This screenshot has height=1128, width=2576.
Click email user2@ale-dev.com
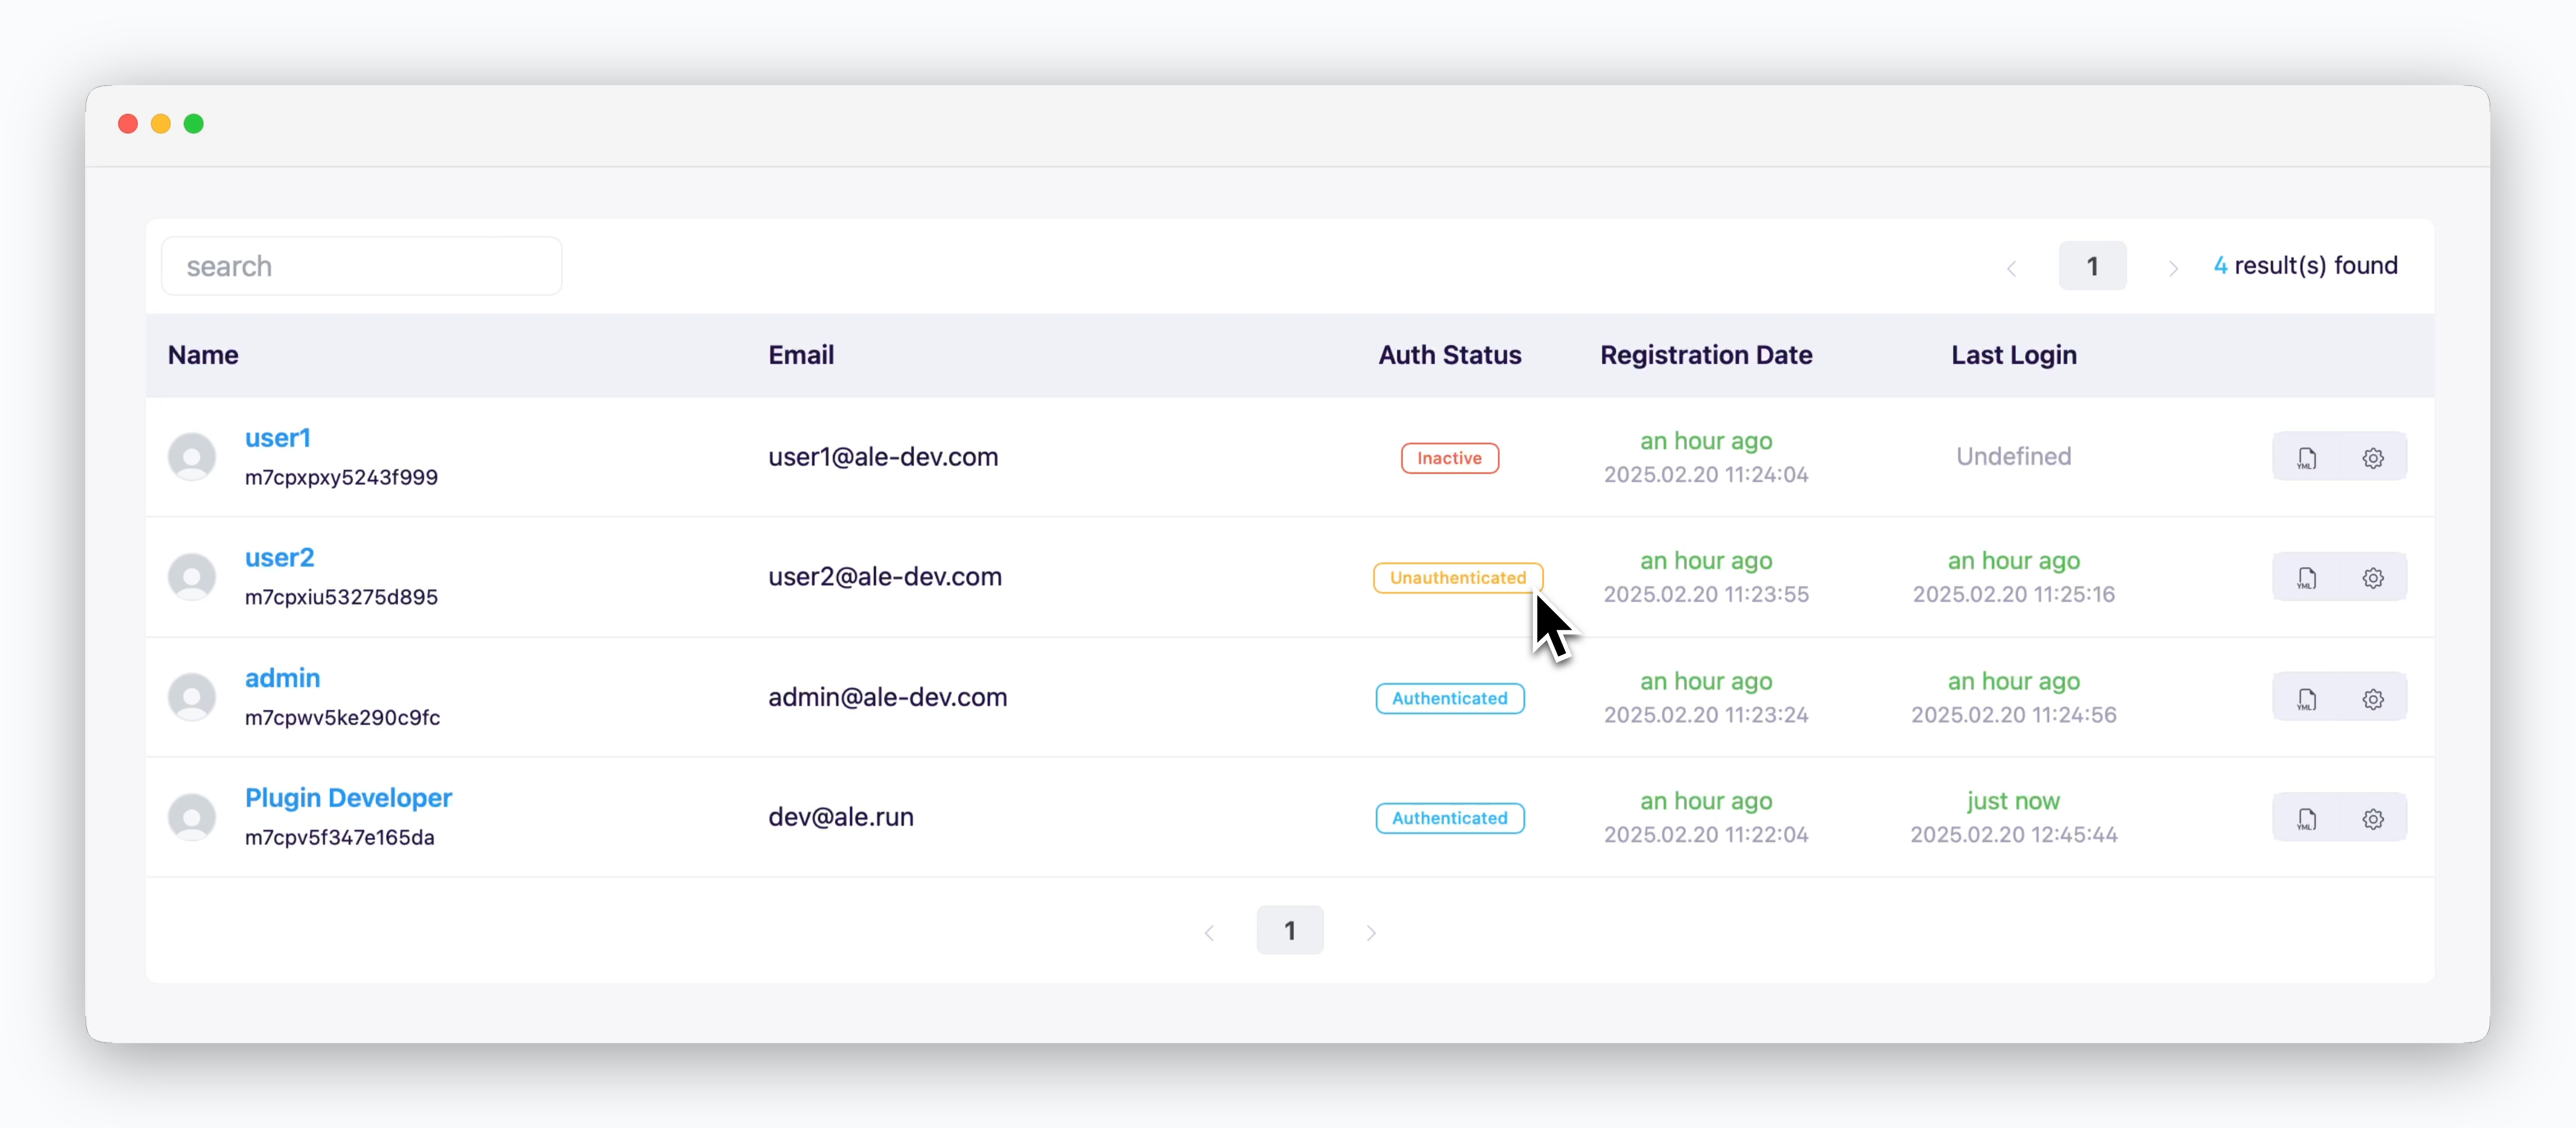click(x=885, y=577)
